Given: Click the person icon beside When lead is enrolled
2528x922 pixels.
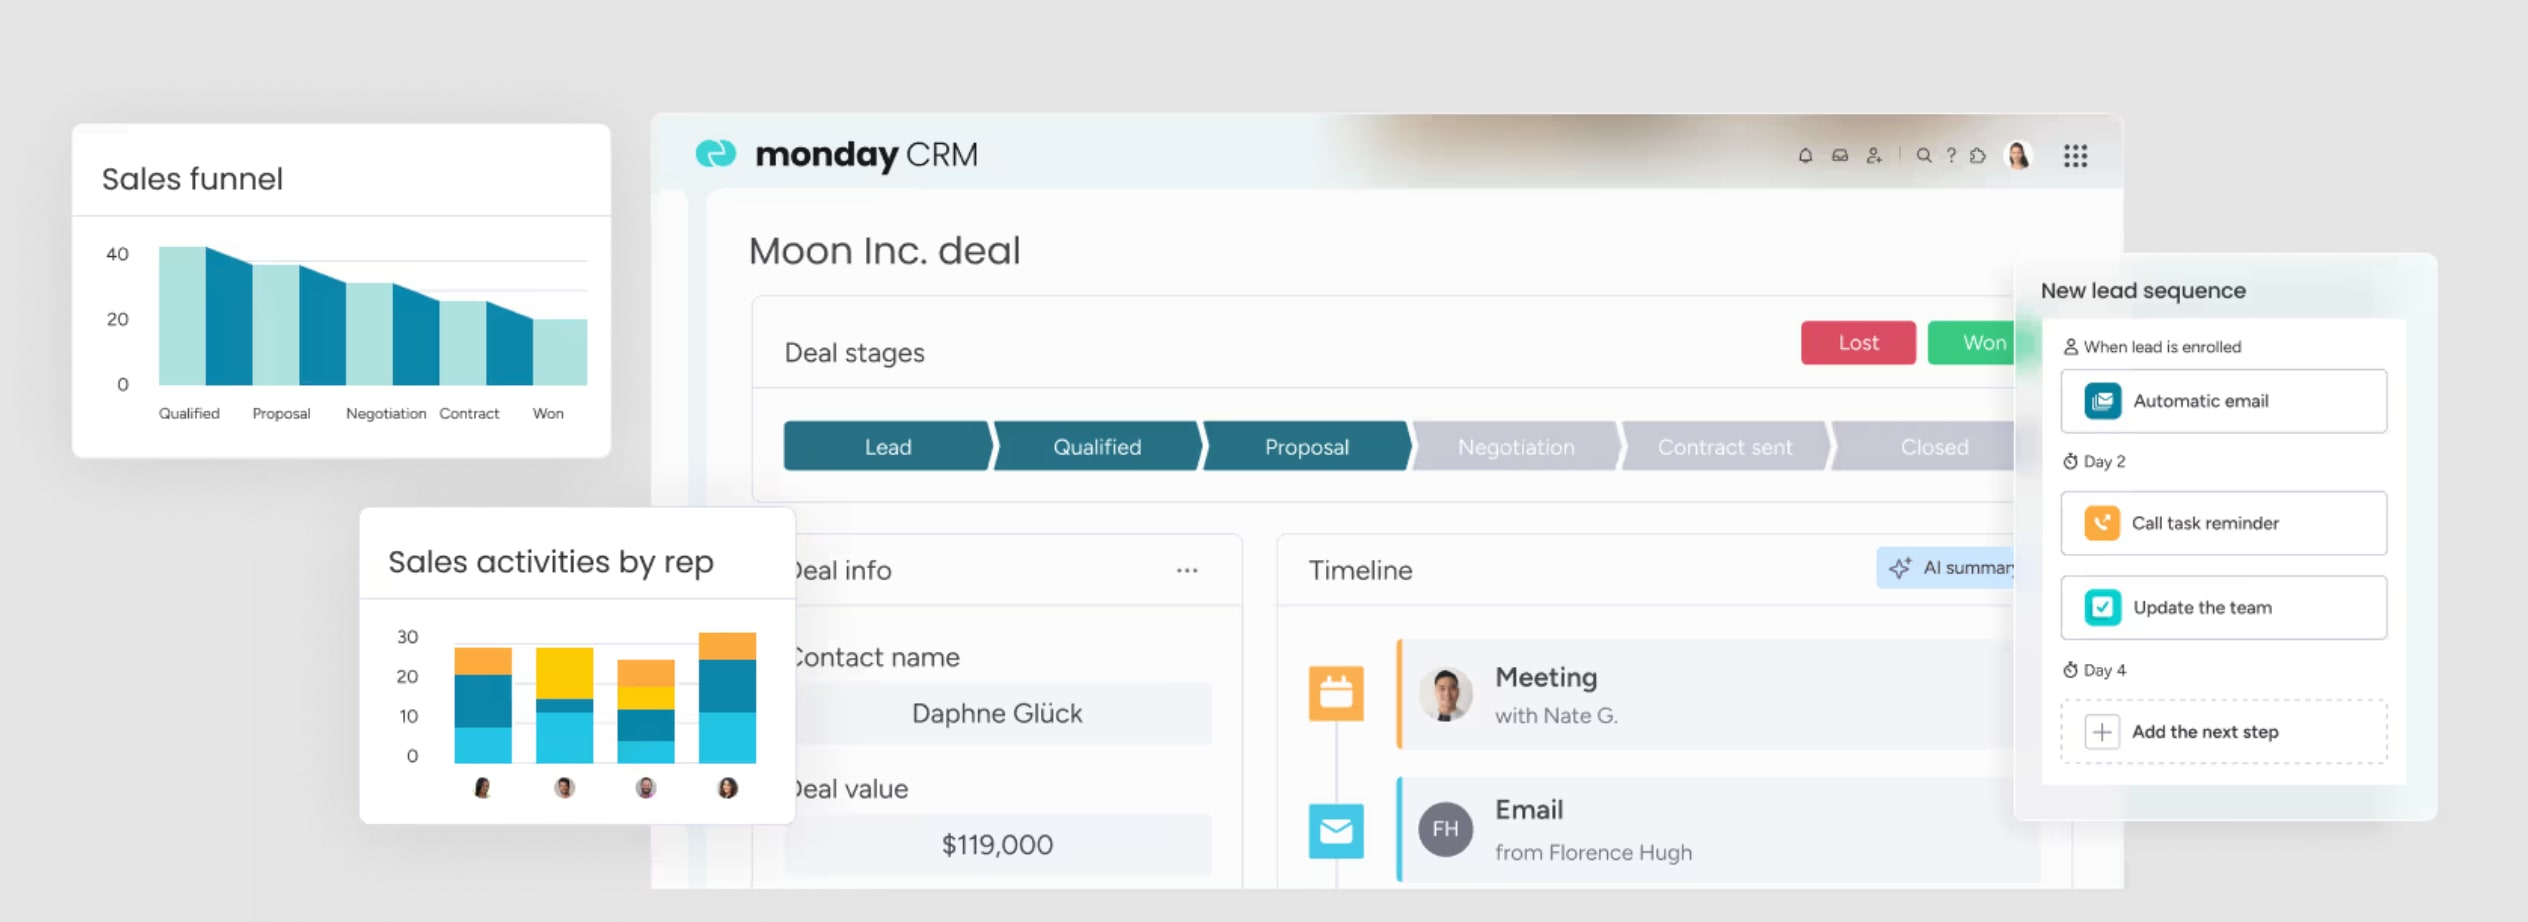Looking at the screenshot, I should click(x=2071, y=347).
